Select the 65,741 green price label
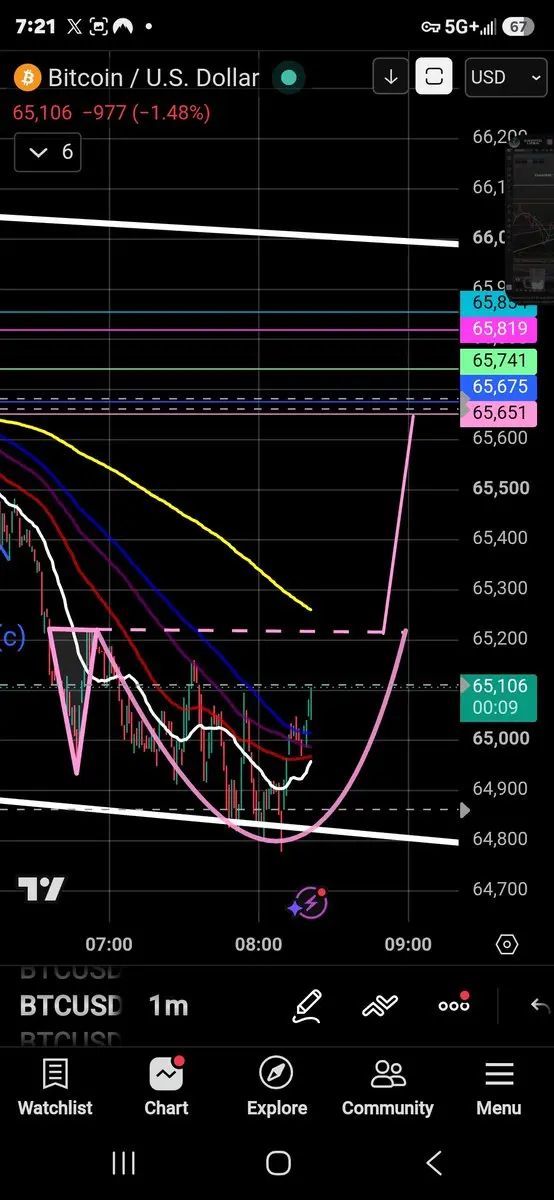Viewport: 554px width, 1200px height. point(499,362)
